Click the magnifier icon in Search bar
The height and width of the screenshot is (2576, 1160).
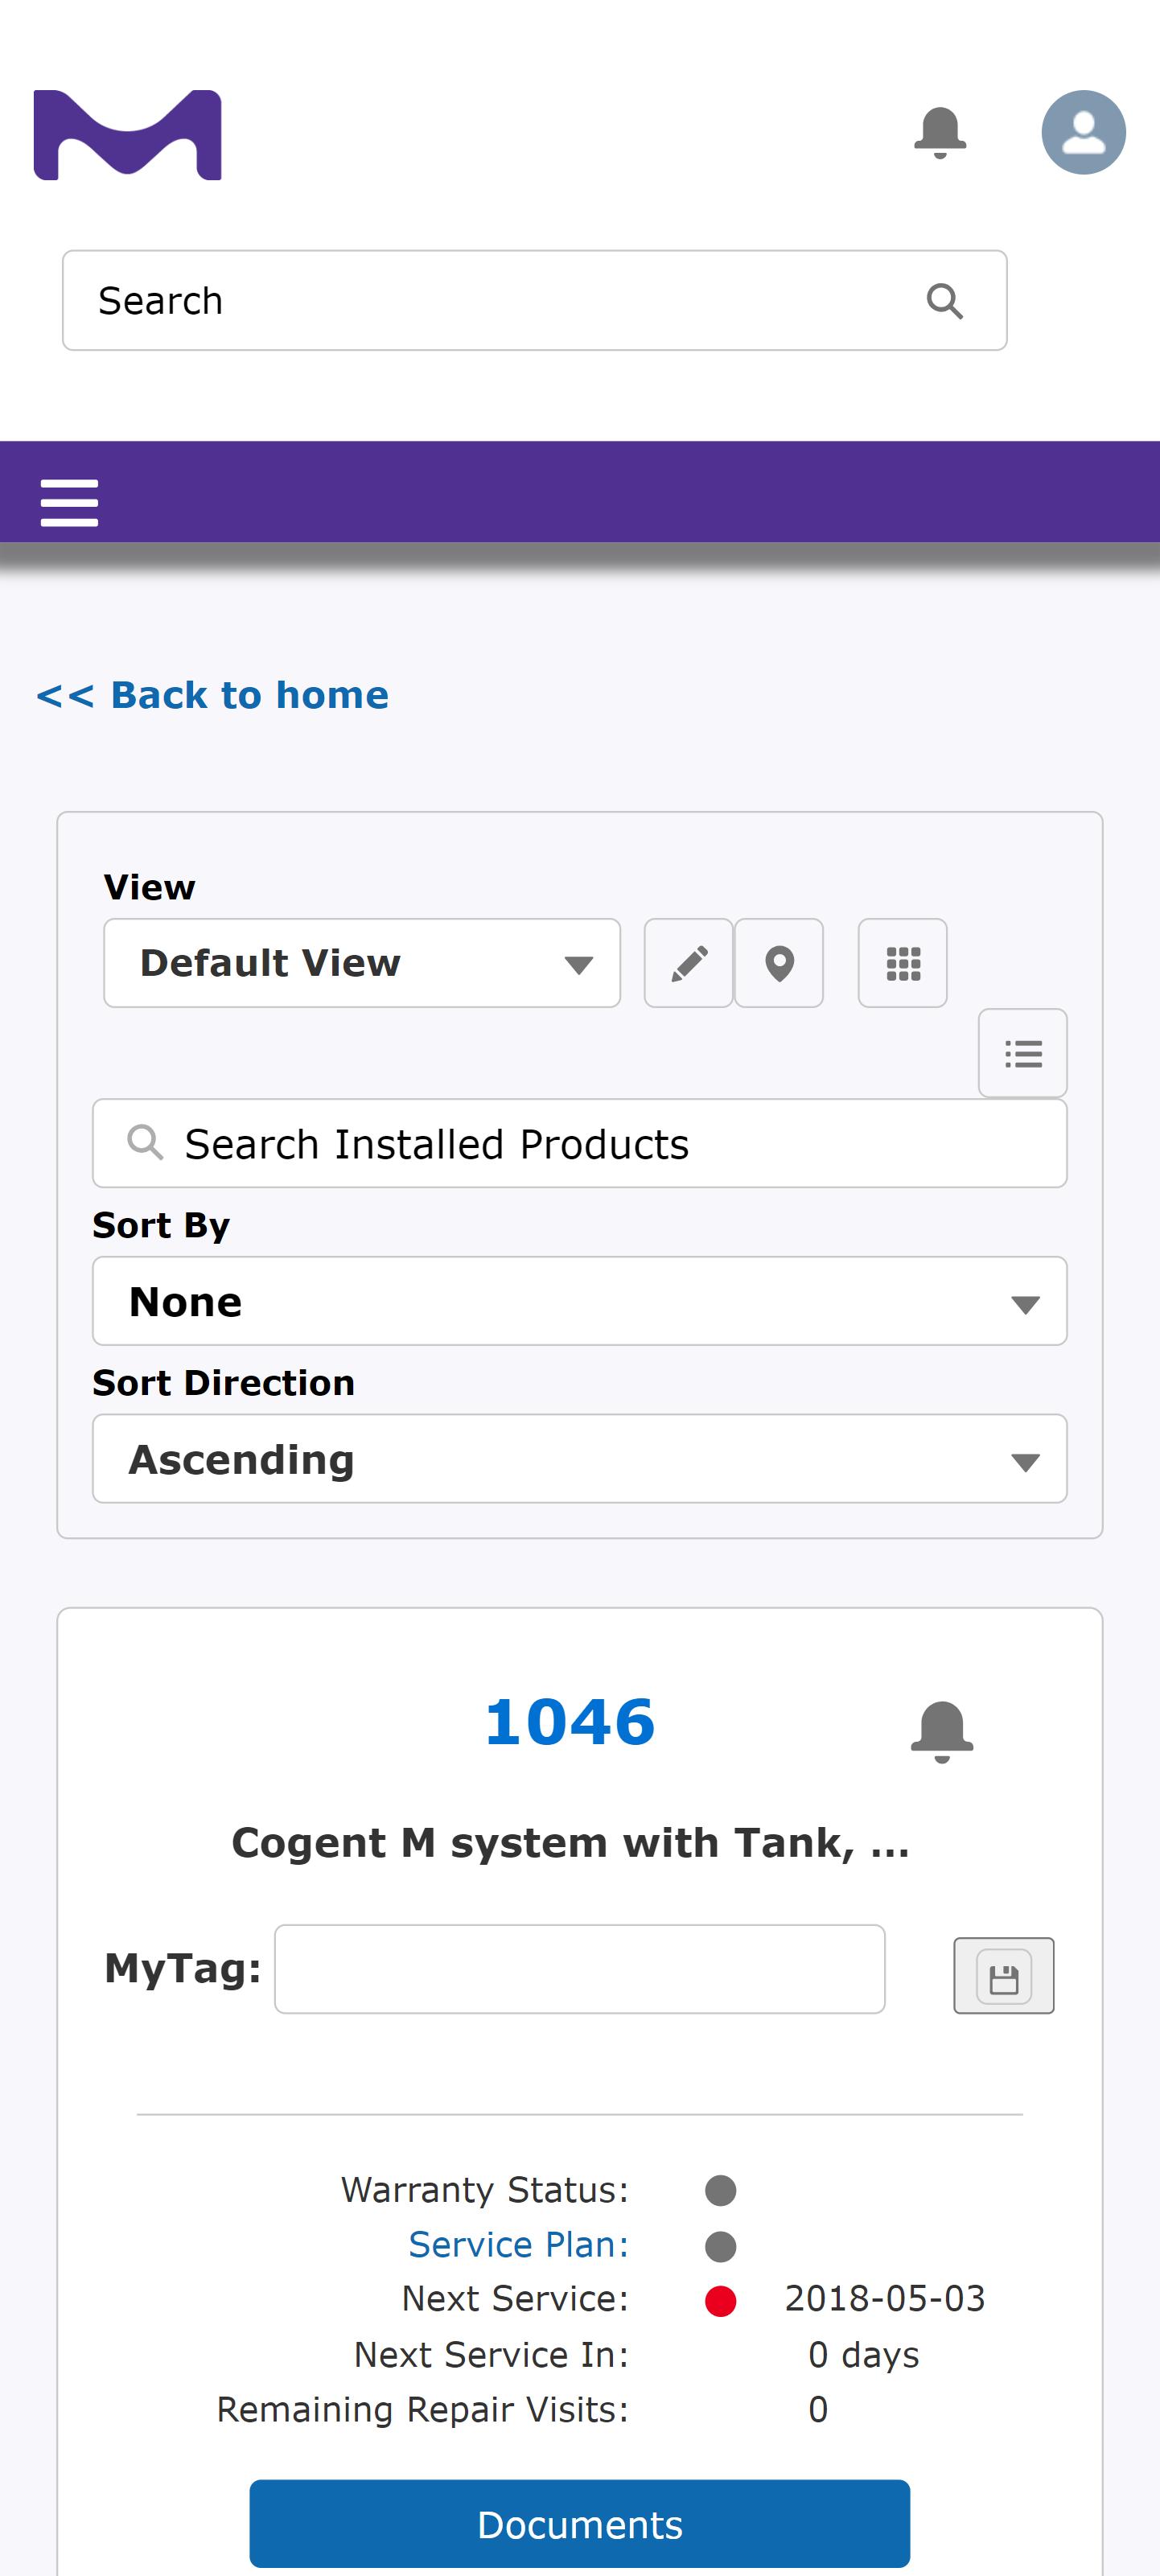[944, 301]
